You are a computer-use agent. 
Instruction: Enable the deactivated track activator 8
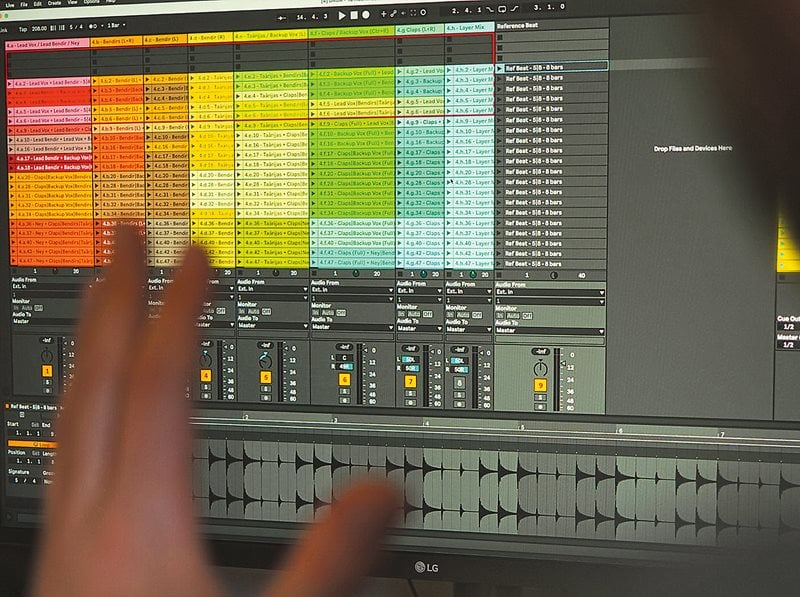click(459, 383)
